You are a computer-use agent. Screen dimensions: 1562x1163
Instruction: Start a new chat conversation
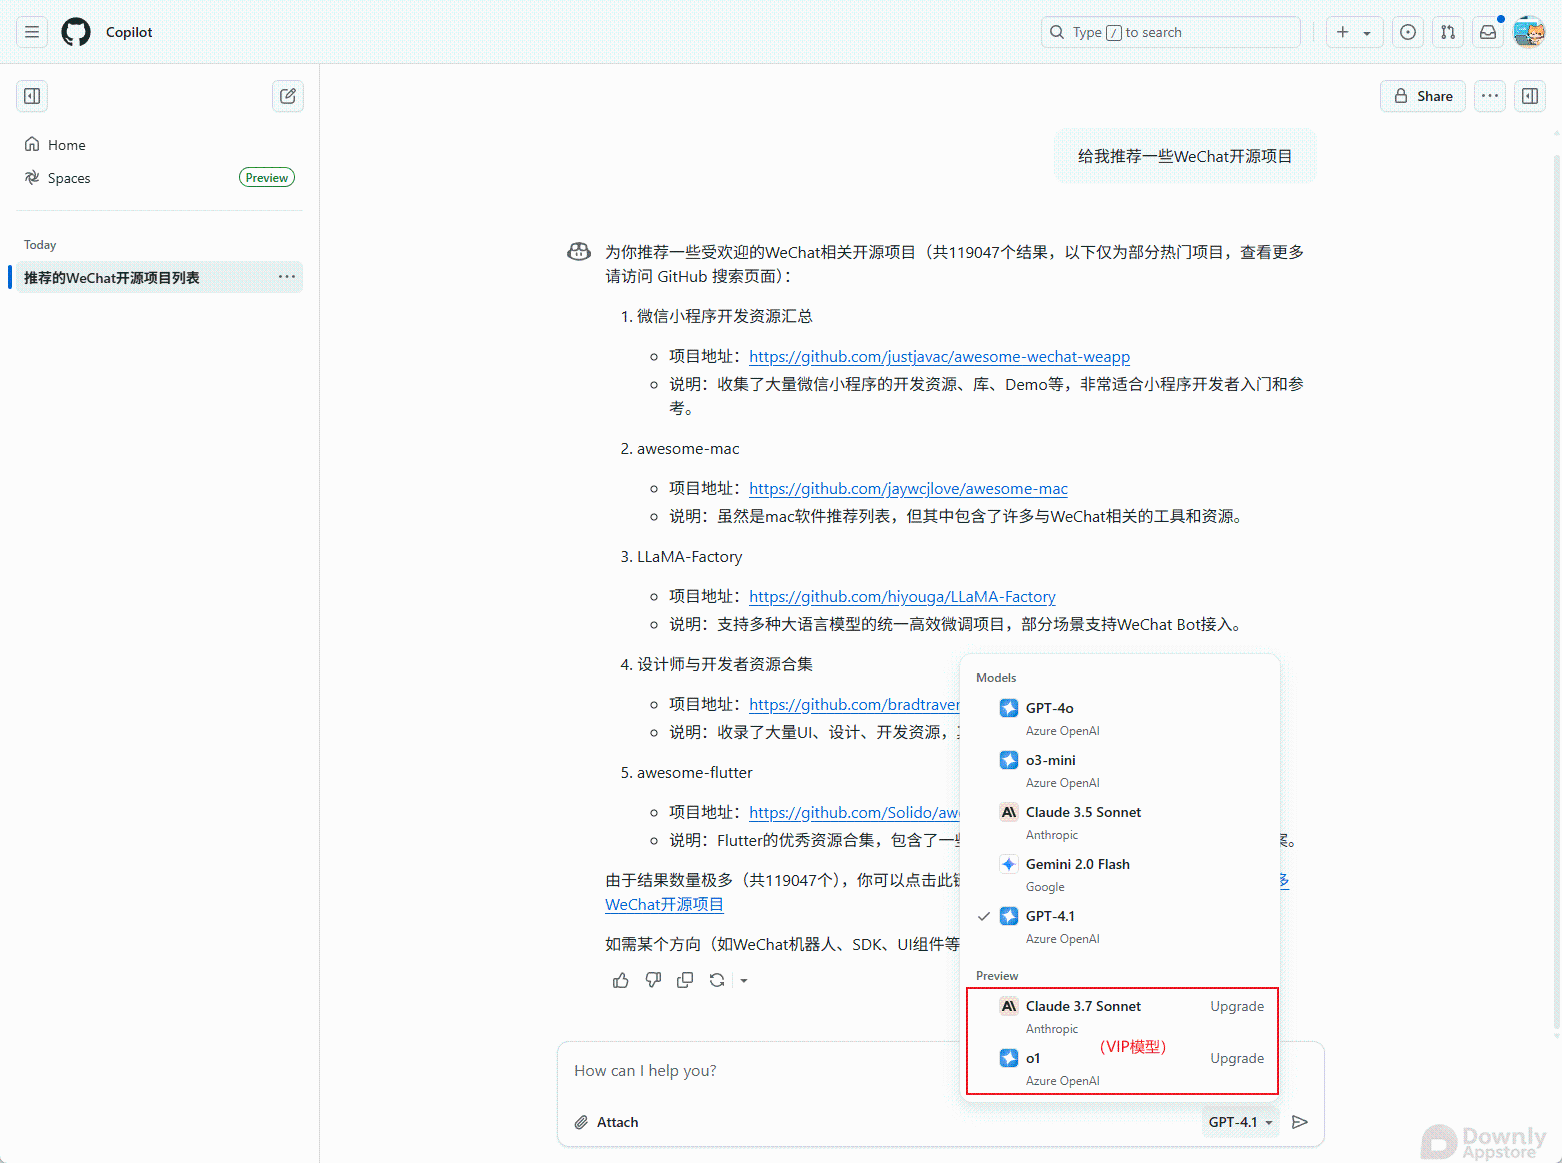pyautogui.click(x=288, y=96)
